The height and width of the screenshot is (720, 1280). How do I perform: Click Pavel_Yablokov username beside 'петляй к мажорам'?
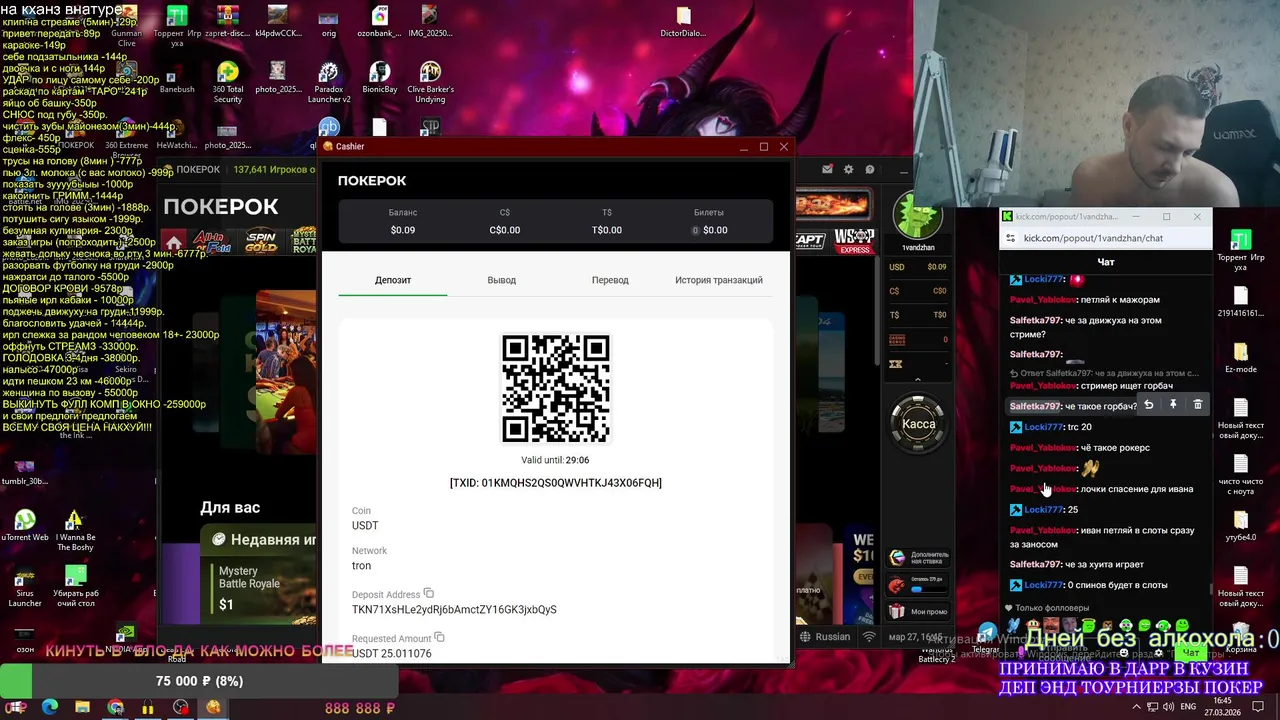1043,300
